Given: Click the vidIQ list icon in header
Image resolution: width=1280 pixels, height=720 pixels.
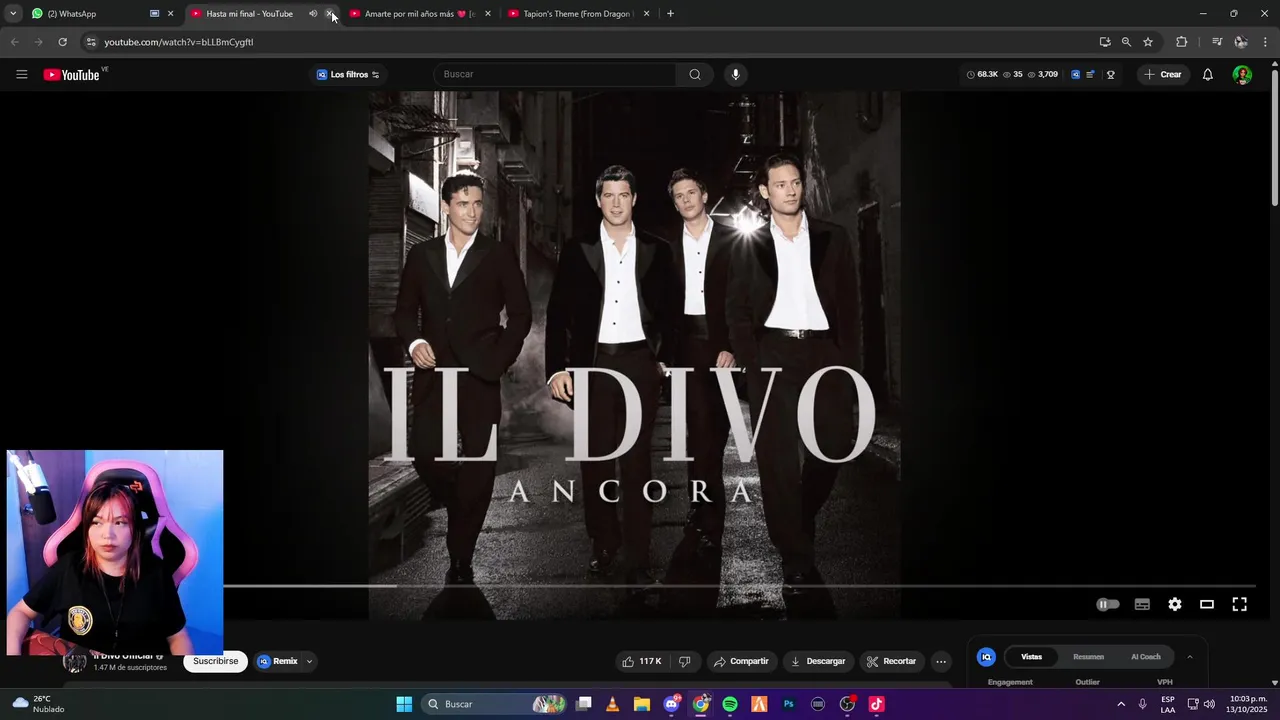Looking at the screenshot, I should (x=1090, y=75).
